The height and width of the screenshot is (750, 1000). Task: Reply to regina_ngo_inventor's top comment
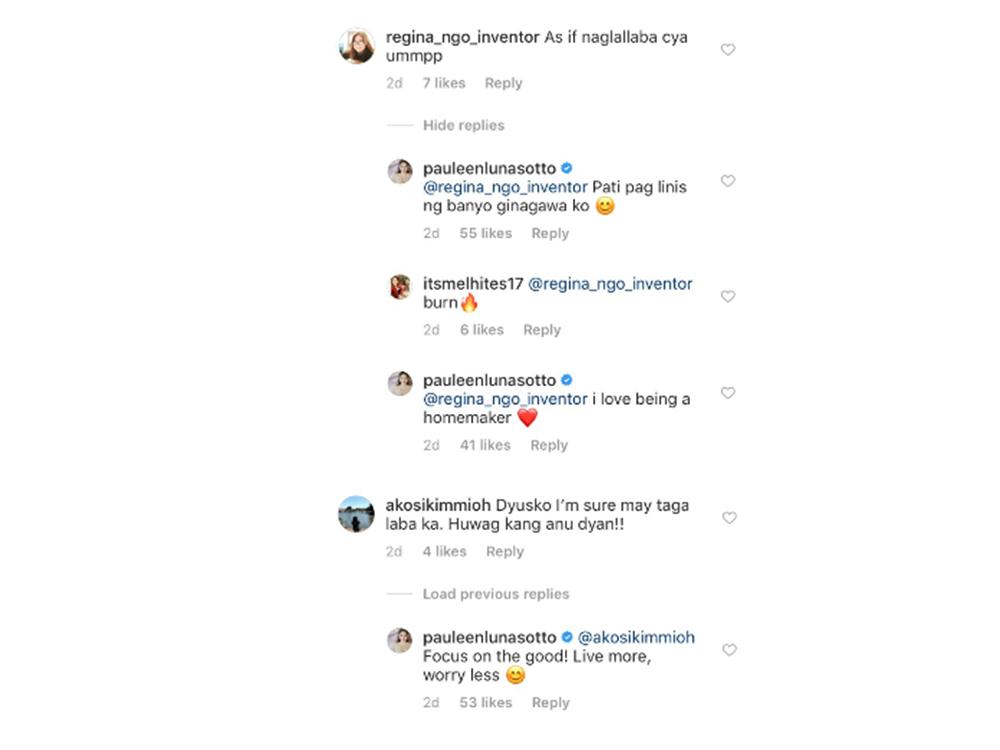point(503,83)
